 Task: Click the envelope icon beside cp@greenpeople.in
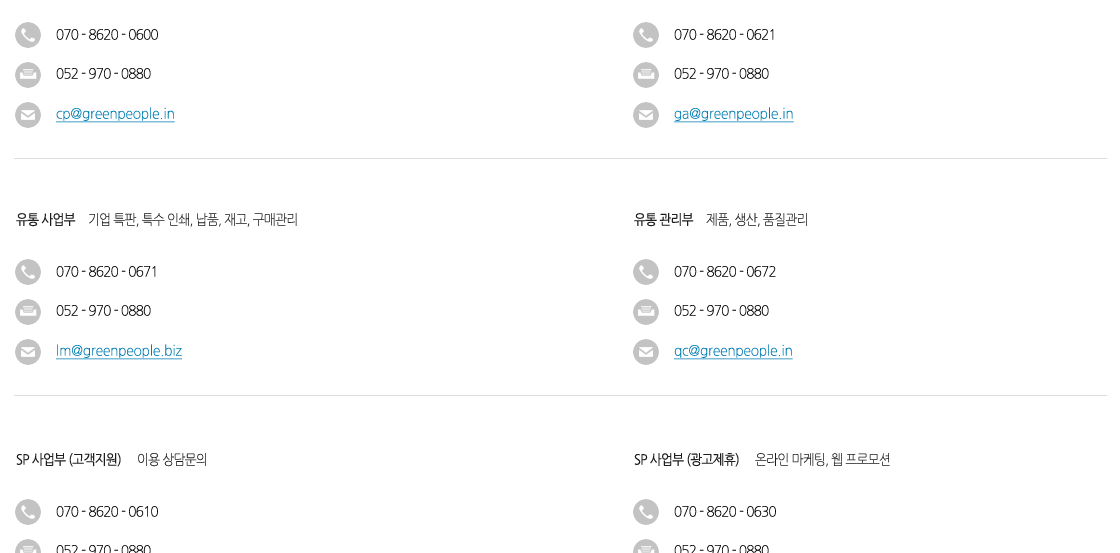(28, 115)
